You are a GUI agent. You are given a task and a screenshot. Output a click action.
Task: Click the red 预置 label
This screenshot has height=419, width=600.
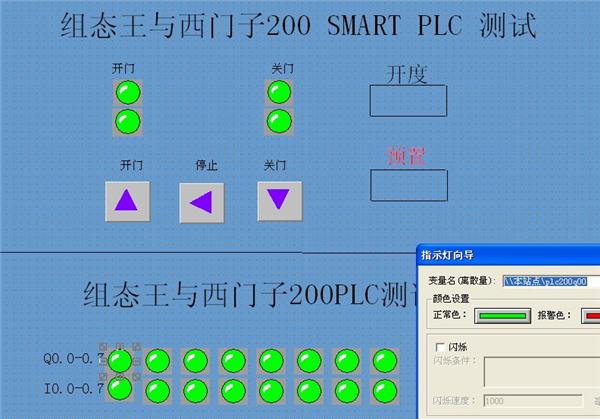406,156
